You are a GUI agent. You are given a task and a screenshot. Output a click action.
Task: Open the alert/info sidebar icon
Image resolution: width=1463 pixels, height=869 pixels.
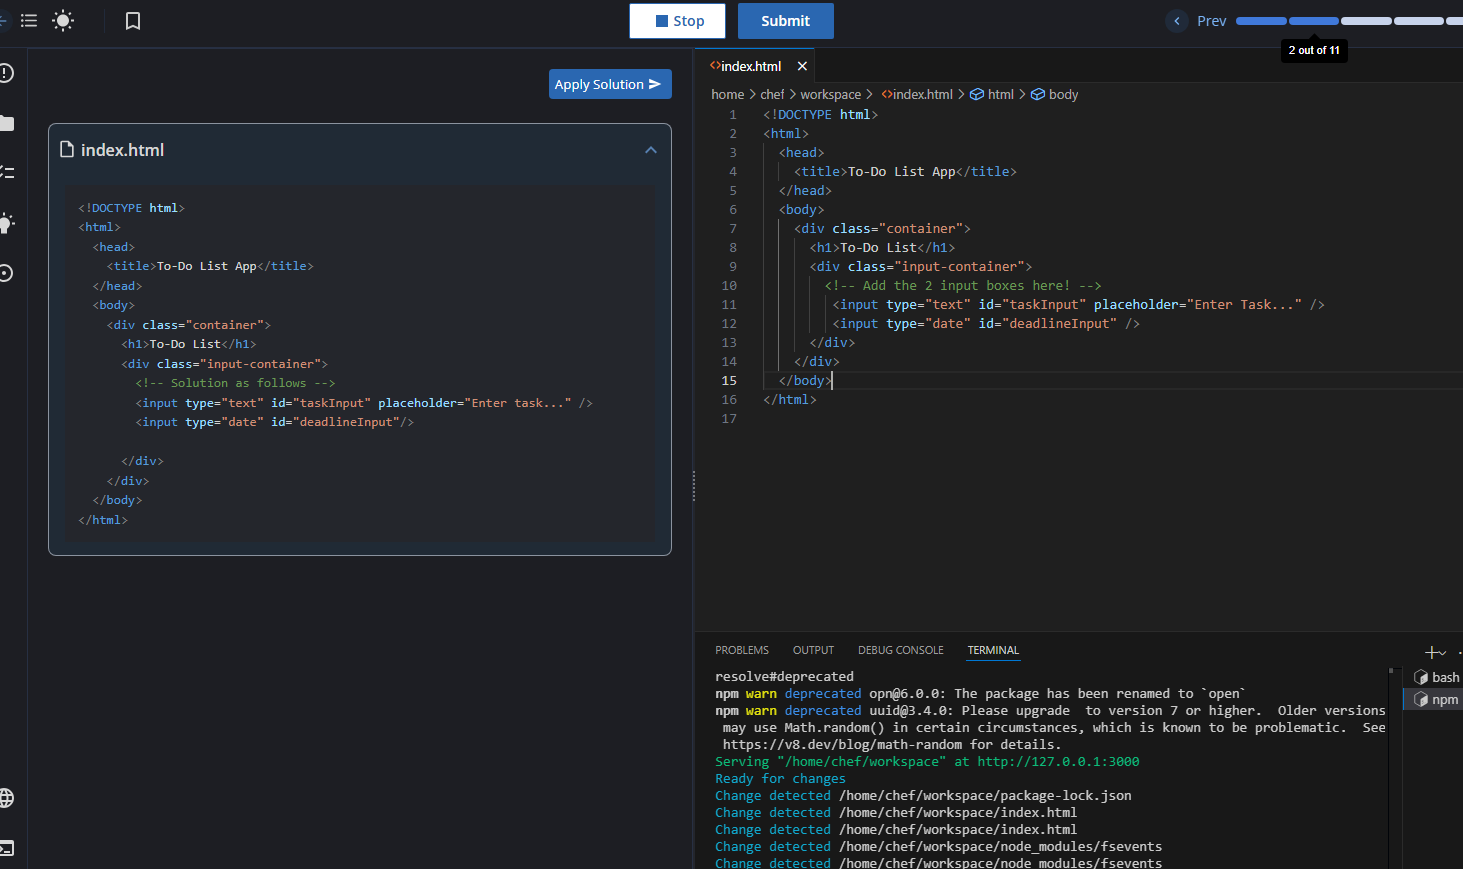click(x=7, y=73)
